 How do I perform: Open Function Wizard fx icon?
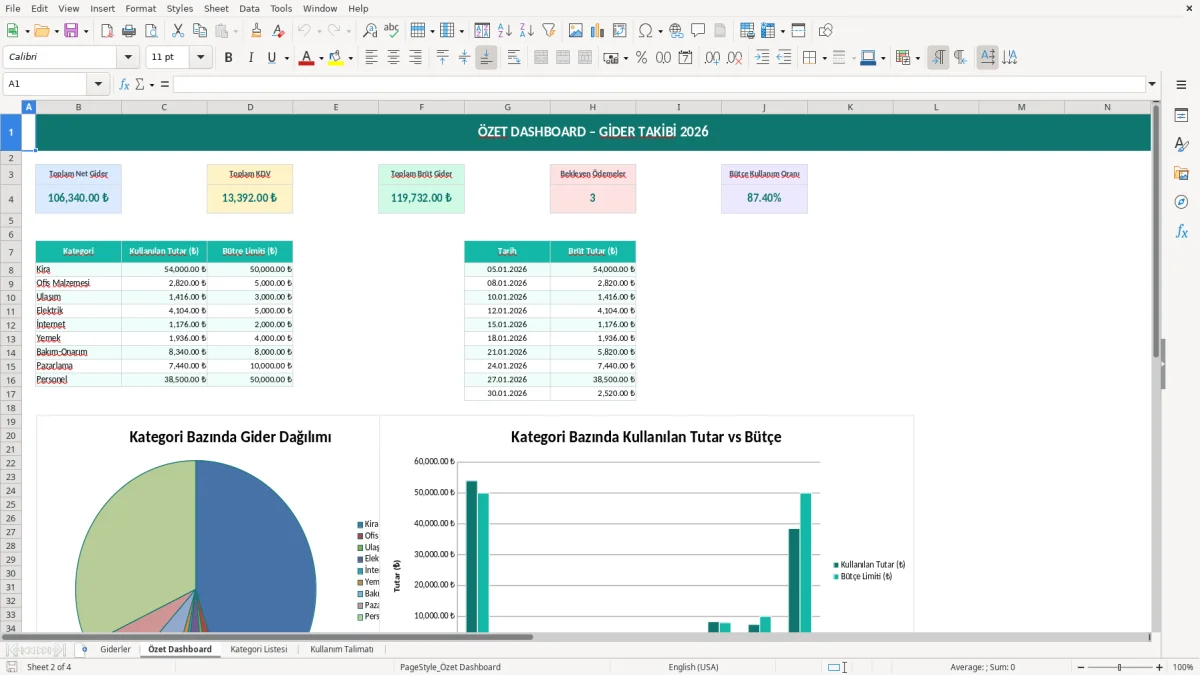[124, 84]
